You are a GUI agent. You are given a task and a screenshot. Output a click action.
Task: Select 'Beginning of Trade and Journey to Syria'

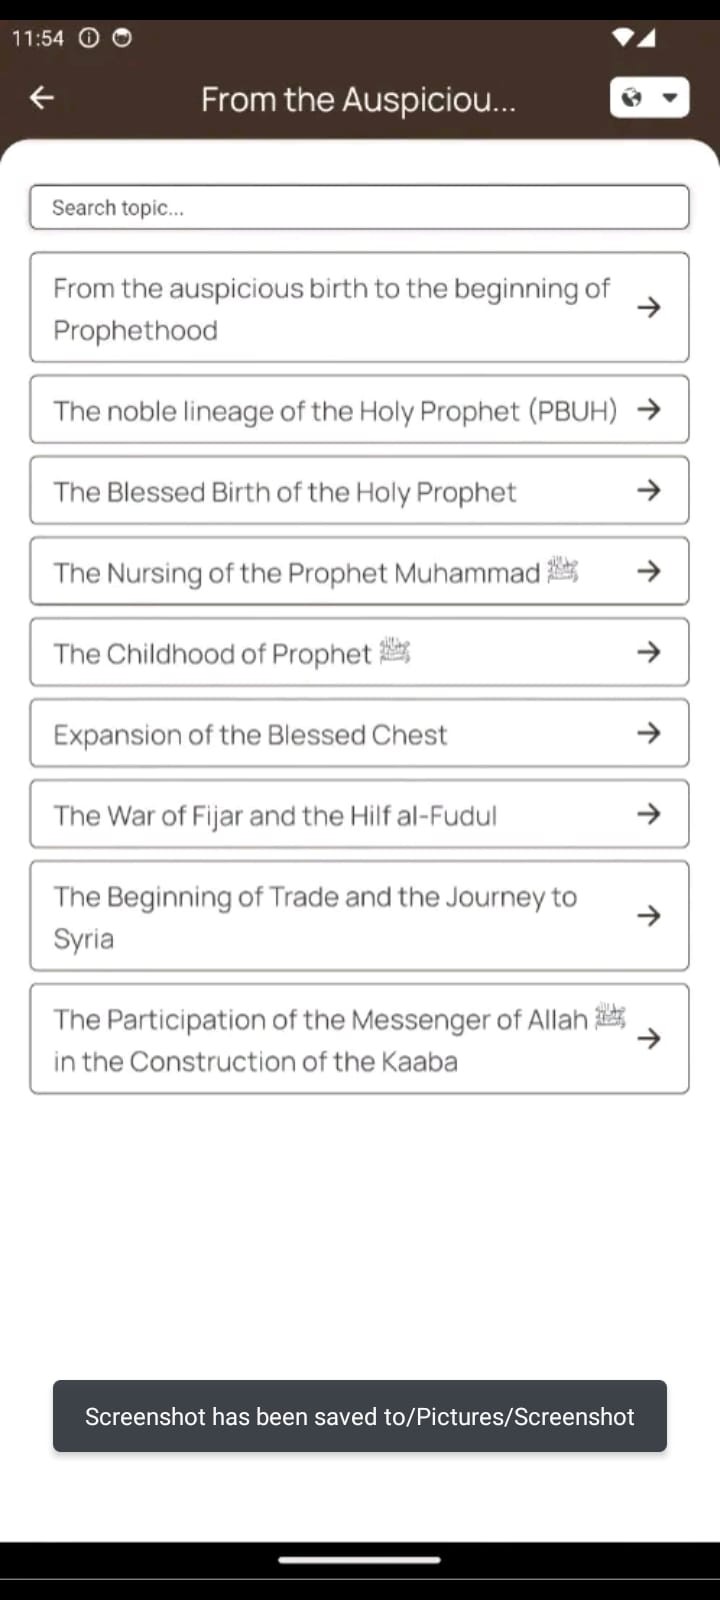[x=315, y=916]
